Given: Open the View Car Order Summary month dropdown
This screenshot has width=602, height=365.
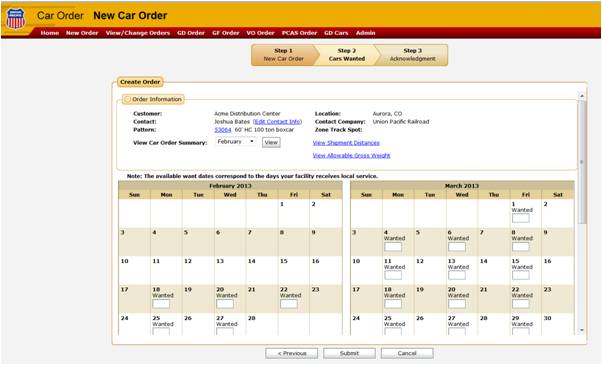Looking at the screenshot, I should [236, 142].
